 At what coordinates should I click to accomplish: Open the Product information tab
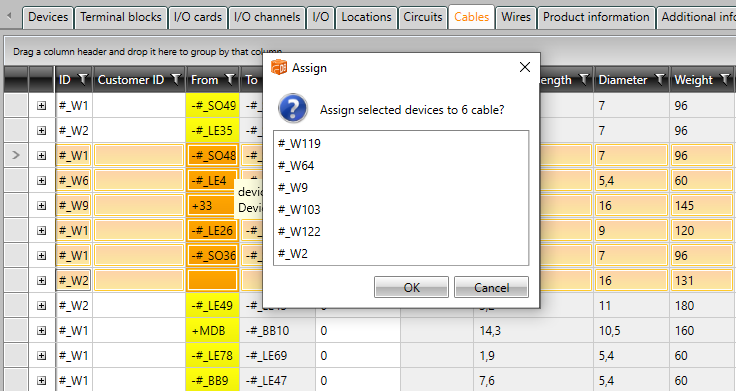click(596, 17)
